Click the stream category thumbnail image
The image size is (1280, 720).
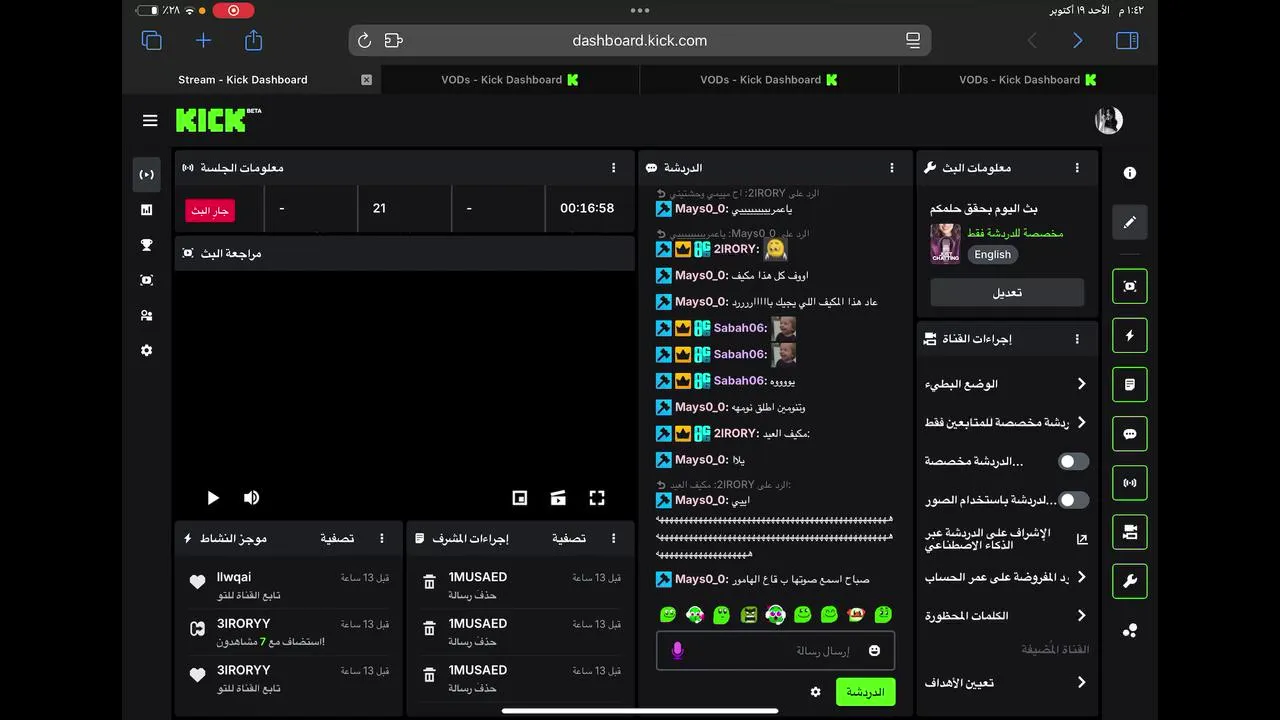(945, 244)
